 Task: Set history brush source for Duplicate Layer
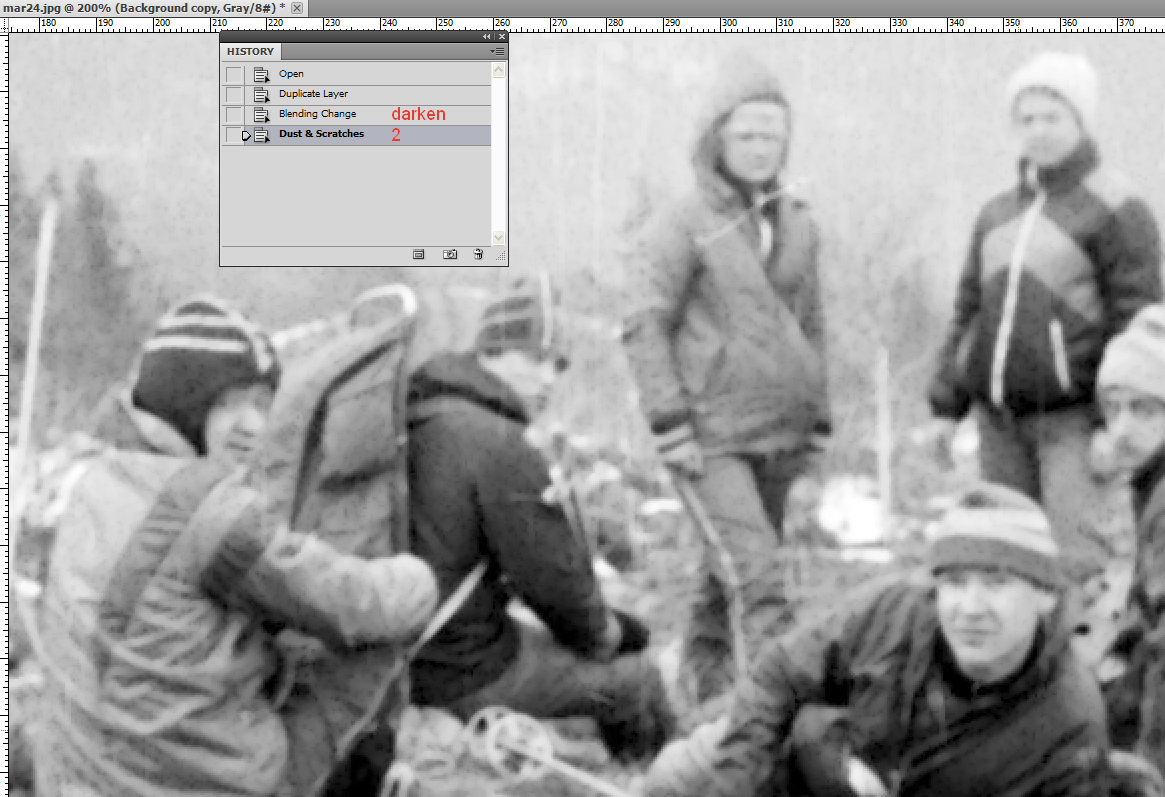233,94
